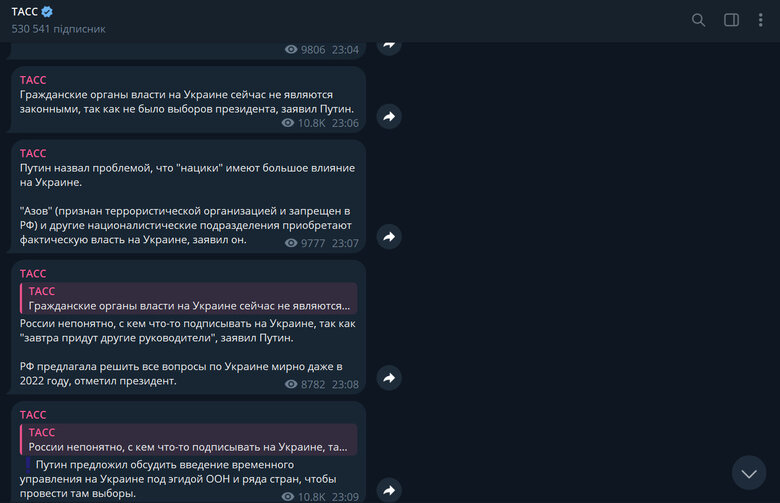Click text "РФ предлагала решить все вопросы"

coord(113,367)
